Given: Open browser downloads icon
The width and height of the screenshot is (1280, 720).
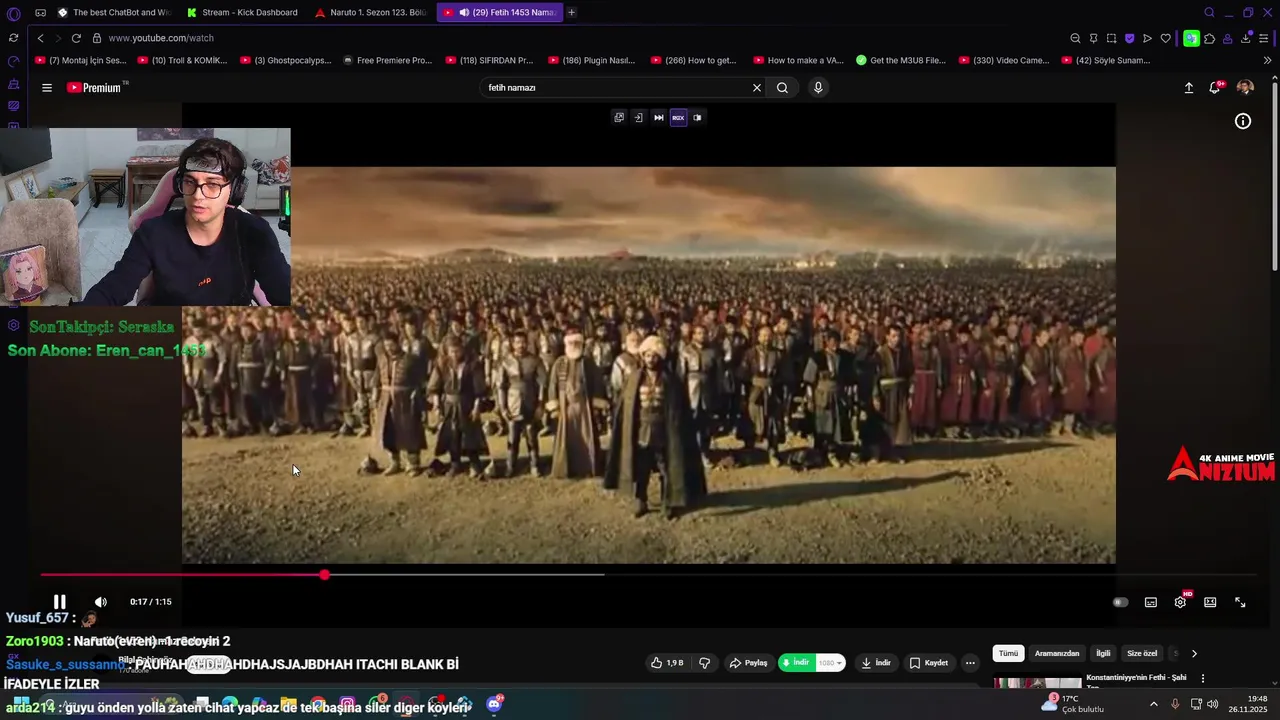Looking at the screenshot, I should [x=1246, y=38].
